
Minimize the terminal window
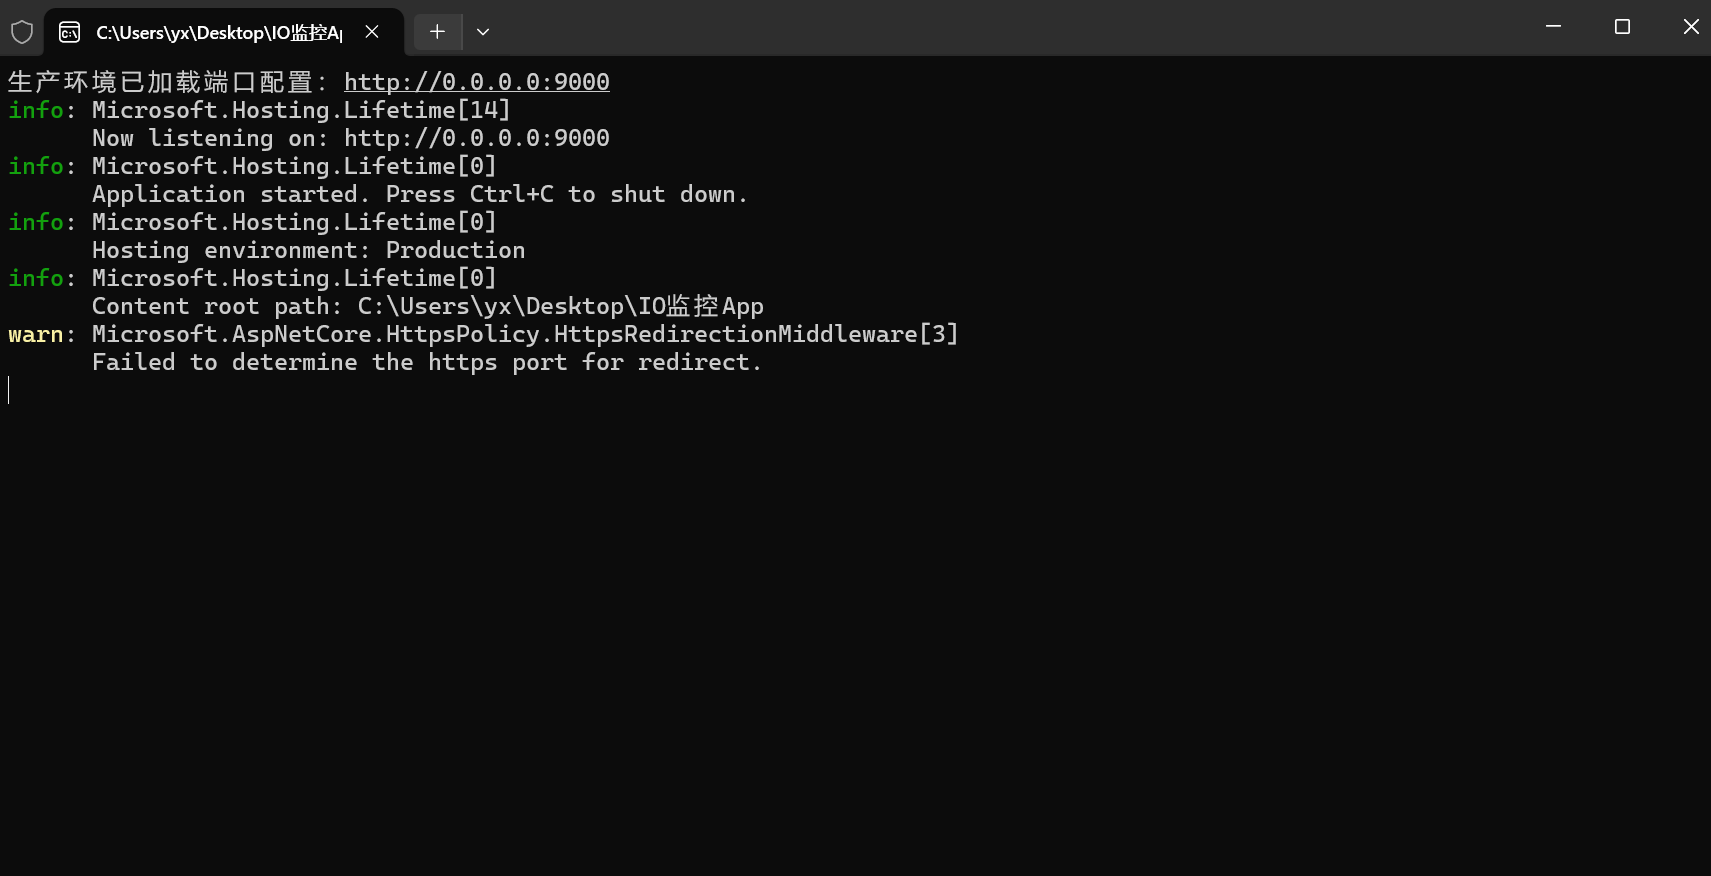1553,27
